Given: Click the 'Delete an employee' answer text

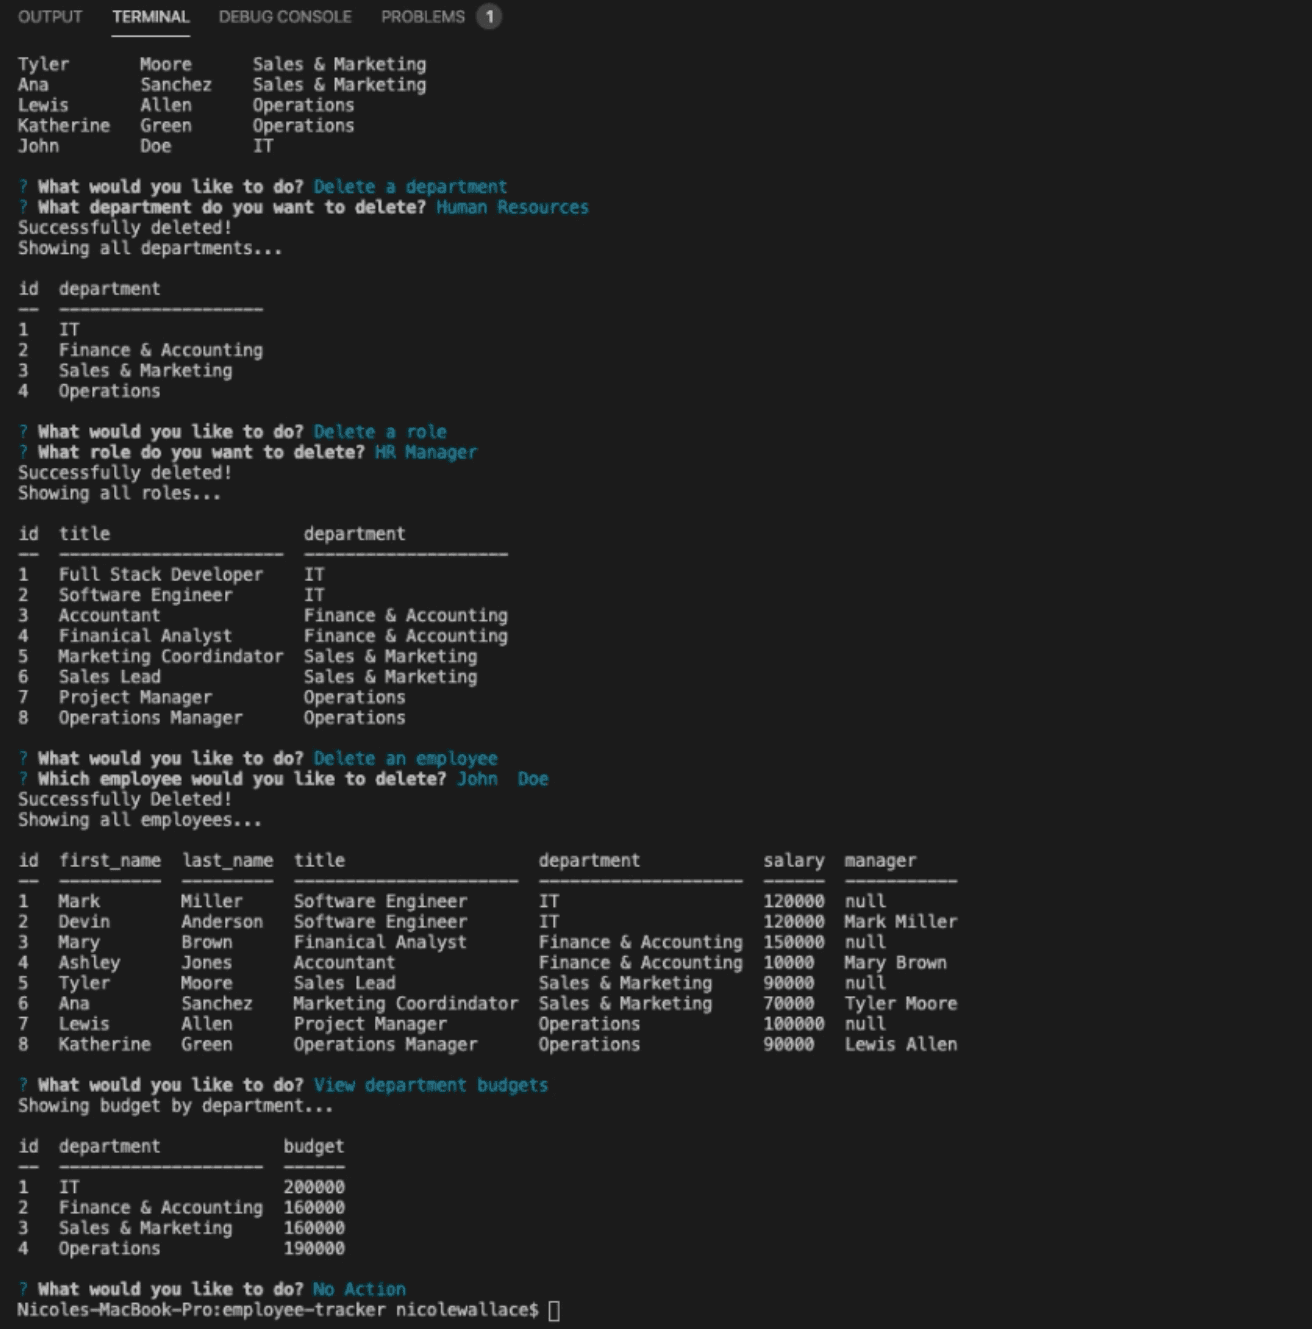Looking at the screenshot, I should [x=405, y=759].
